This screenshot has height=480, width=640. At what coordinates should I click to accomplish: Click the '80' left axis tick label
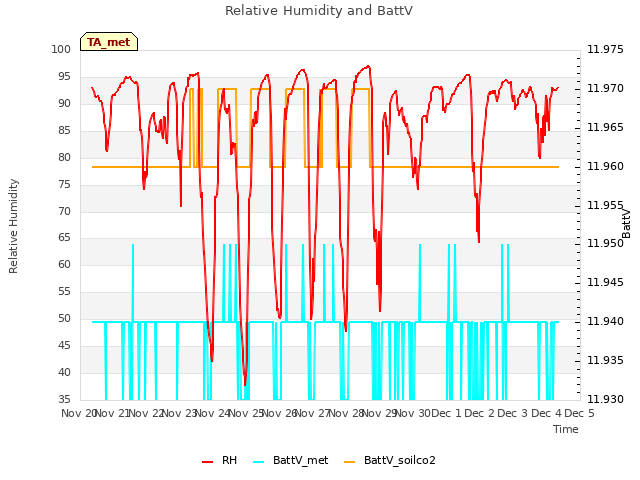click(64, 157)
